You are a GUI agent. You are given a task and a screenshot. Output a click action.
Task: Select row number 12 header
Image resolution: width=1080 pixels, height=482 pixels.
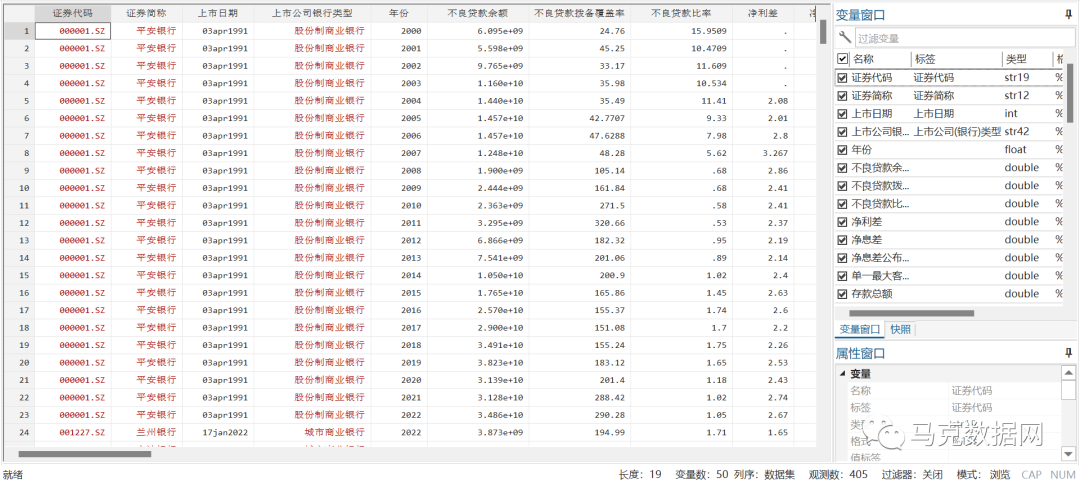[x=18, y=222]
